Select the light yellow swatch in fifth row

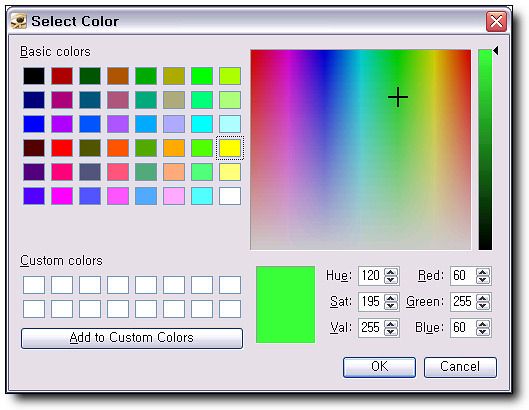pyautogui.click(x=230, y=172)
